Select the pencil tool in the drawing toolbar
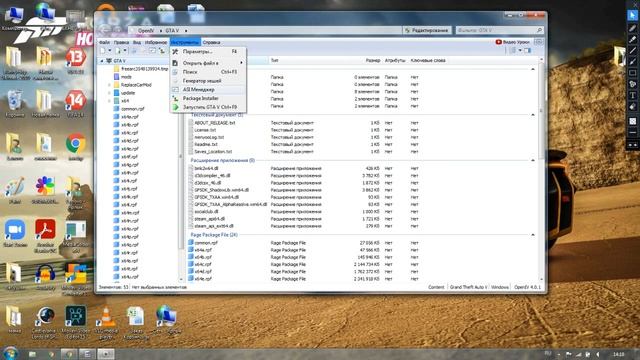640x360 pixels. pyautogui.click(x=632, y=28)
